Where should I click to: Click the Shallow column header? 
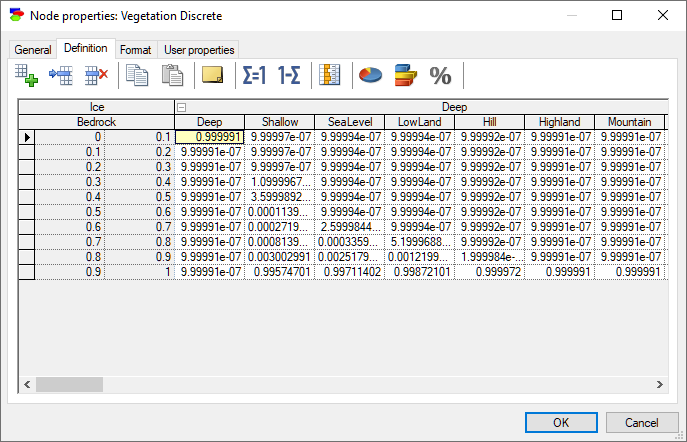(280, 122)
